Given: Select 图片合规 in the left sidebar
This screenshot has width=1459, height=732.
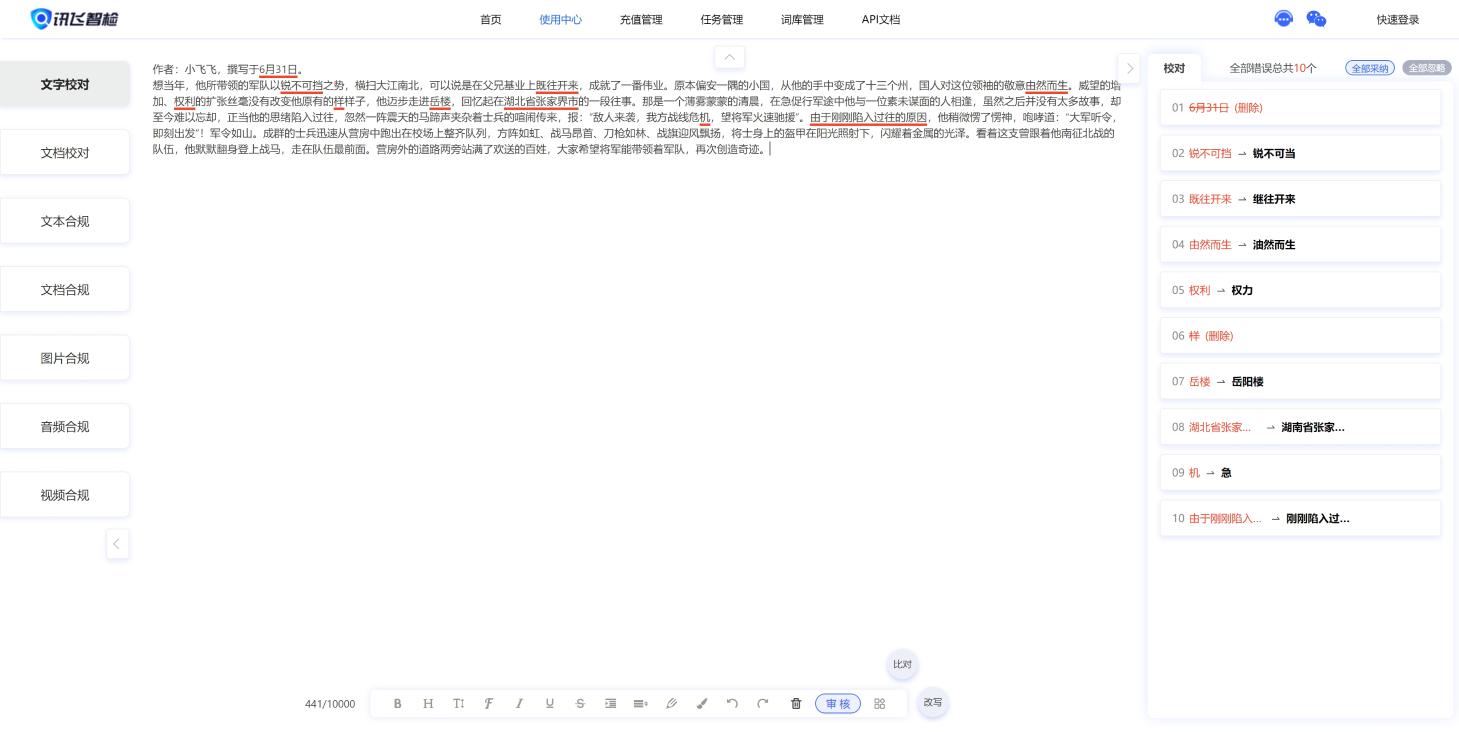Looking at the screenshot, I should [65, 358].
